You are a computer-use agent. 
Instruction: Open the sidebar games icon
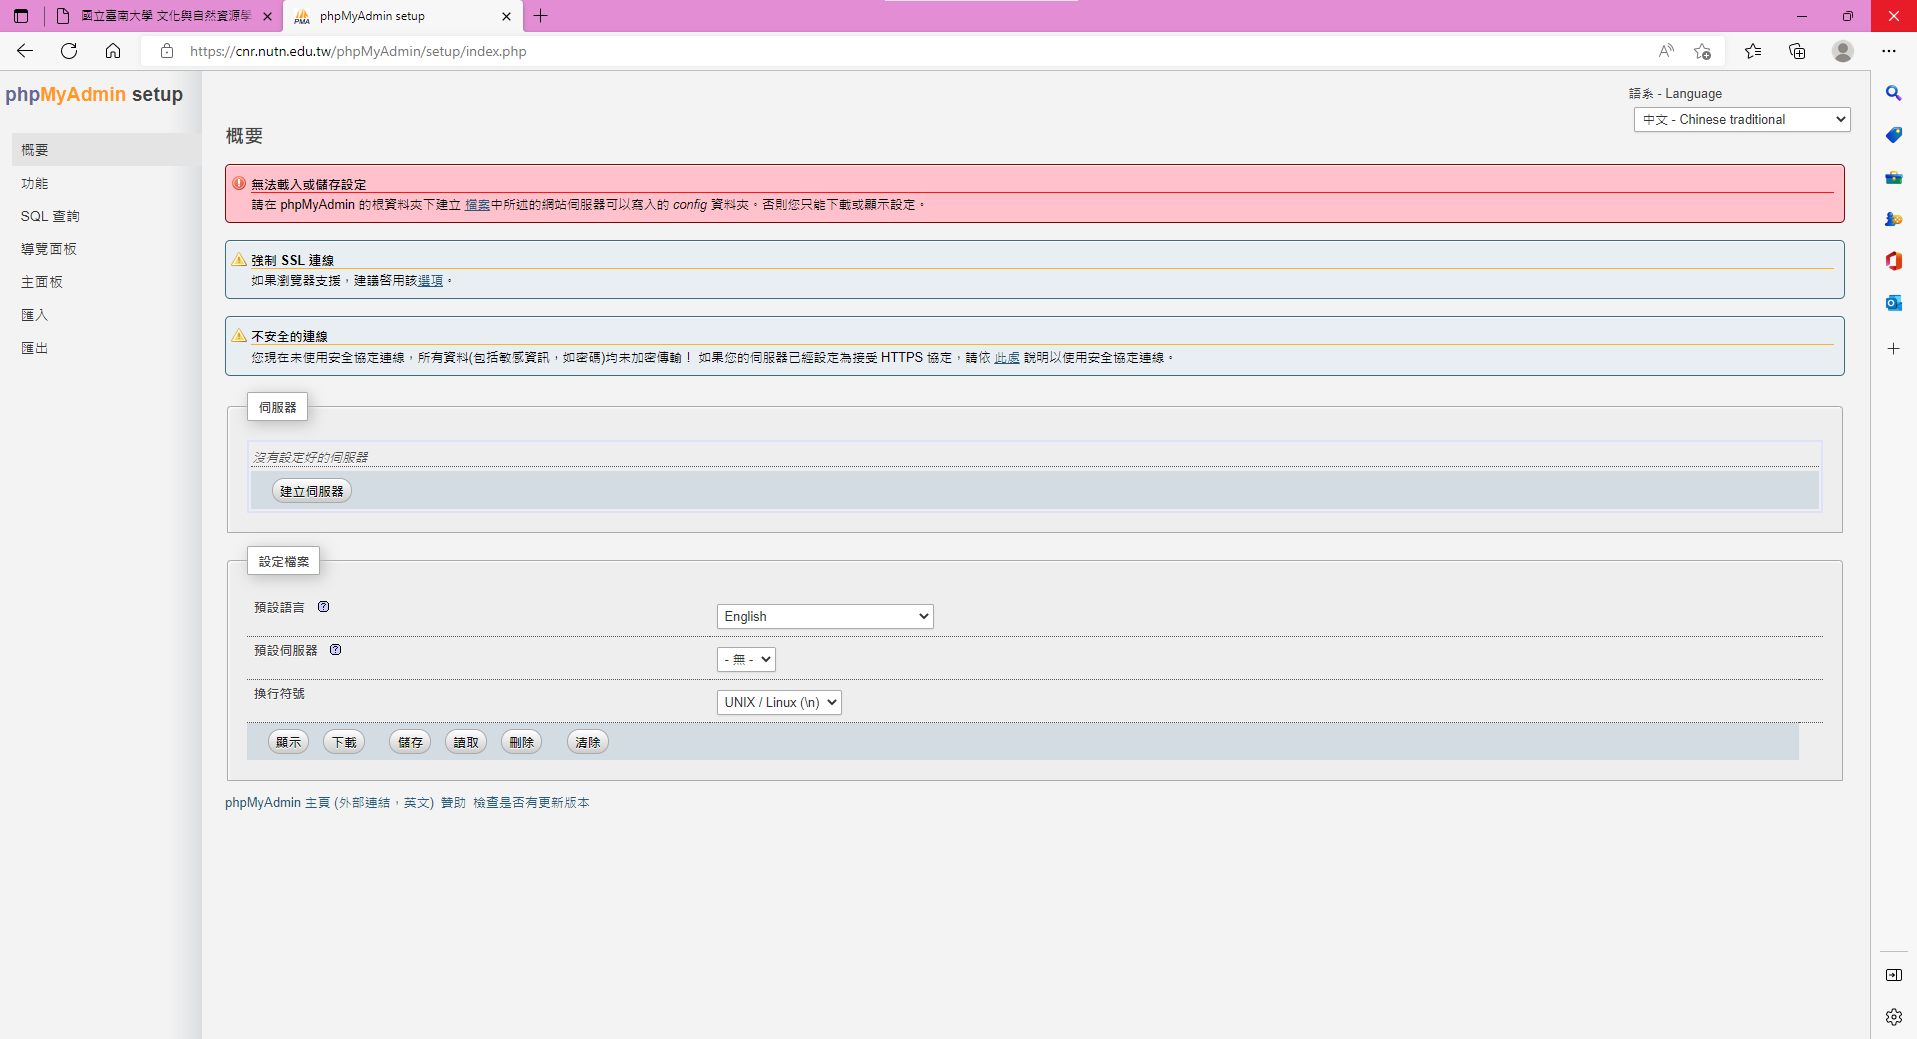point(1894,219)
